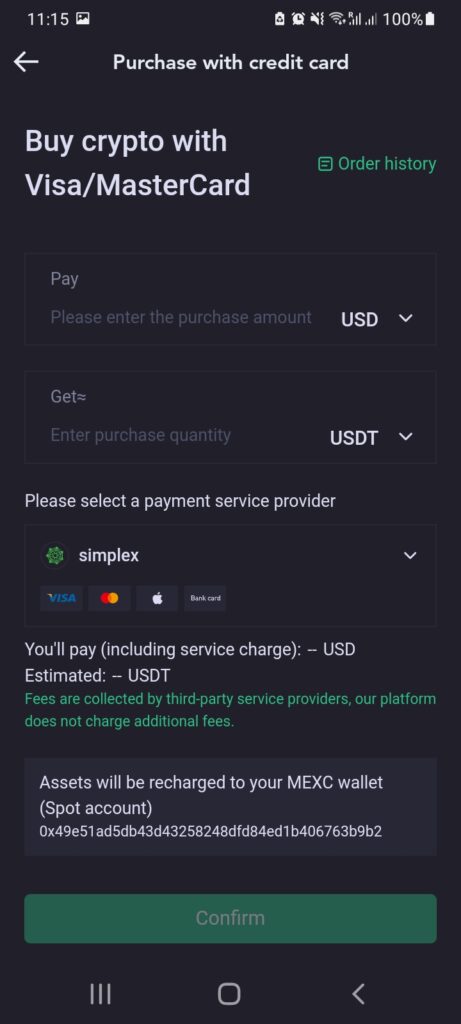The image size is (461, 1024).
Task: Select the Apple Pay icon
Action: click(x=157, y=598)
